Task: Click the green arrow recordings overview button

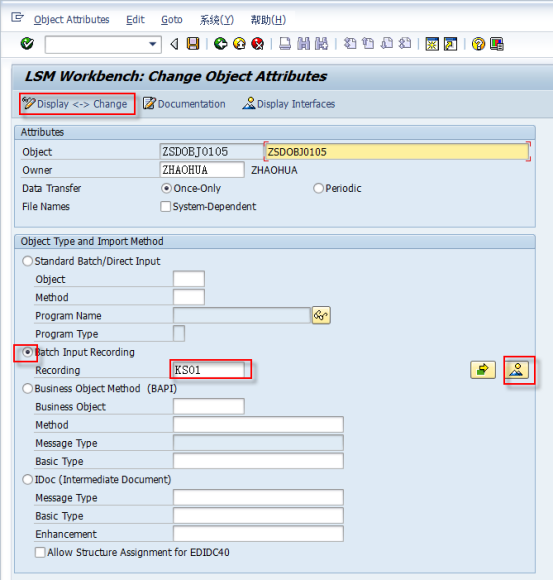Action: [x=483, y=370]
